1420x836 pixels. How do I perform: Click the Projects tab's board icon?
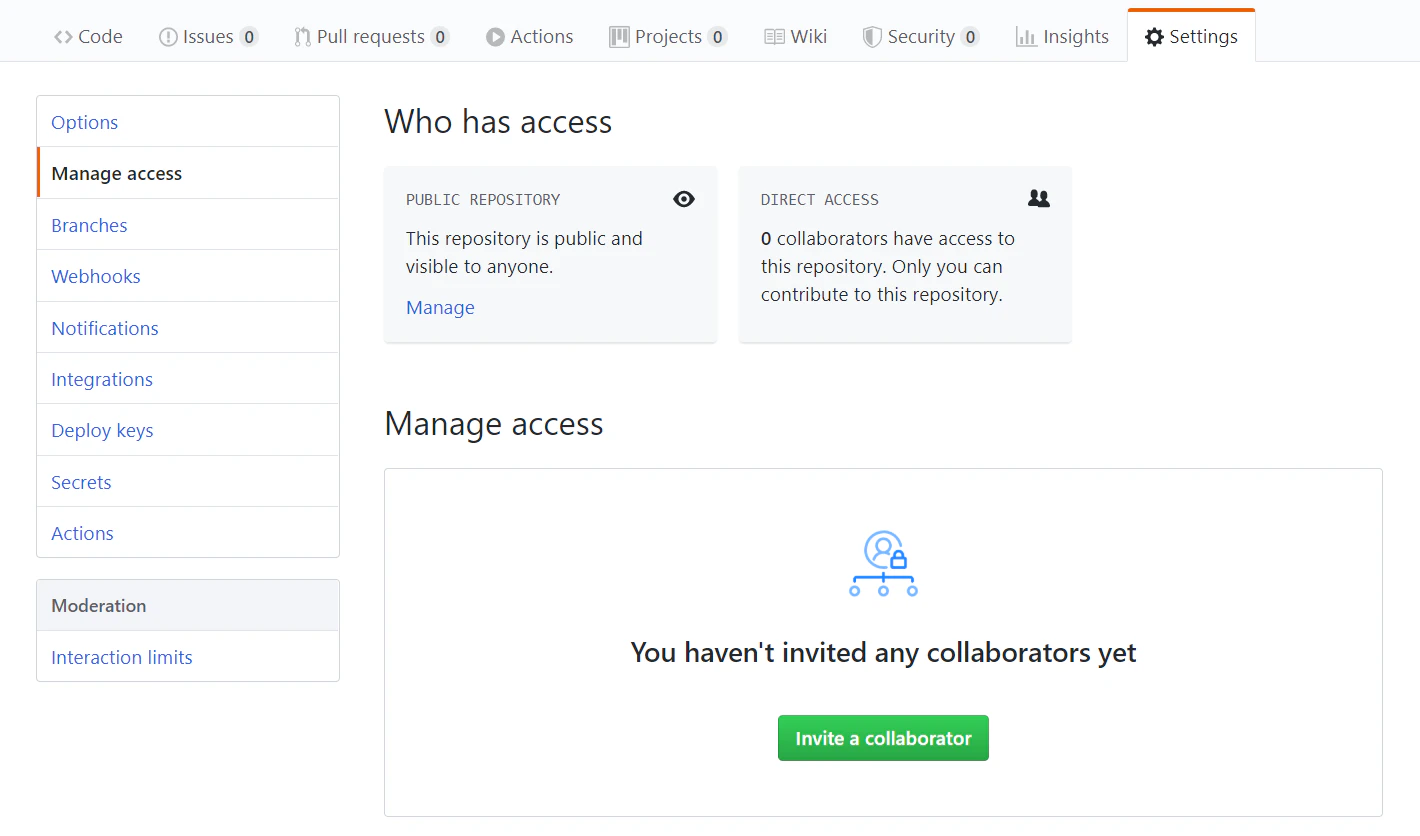pyautogui.click(x=619, y=37)
